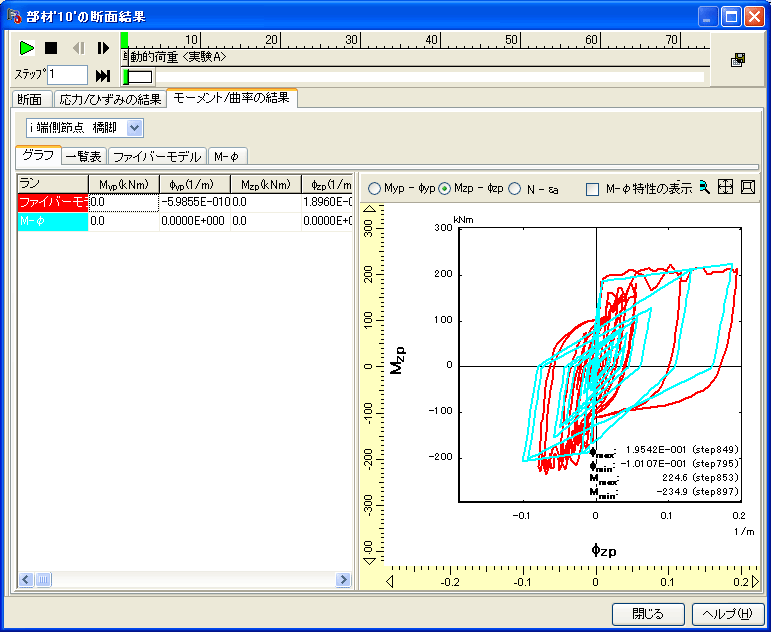Screen dimensions: 771x632
Task: Maximize the 部材'10'の断面結果 window
Action: pyautogui.click(x=731, y=18)
